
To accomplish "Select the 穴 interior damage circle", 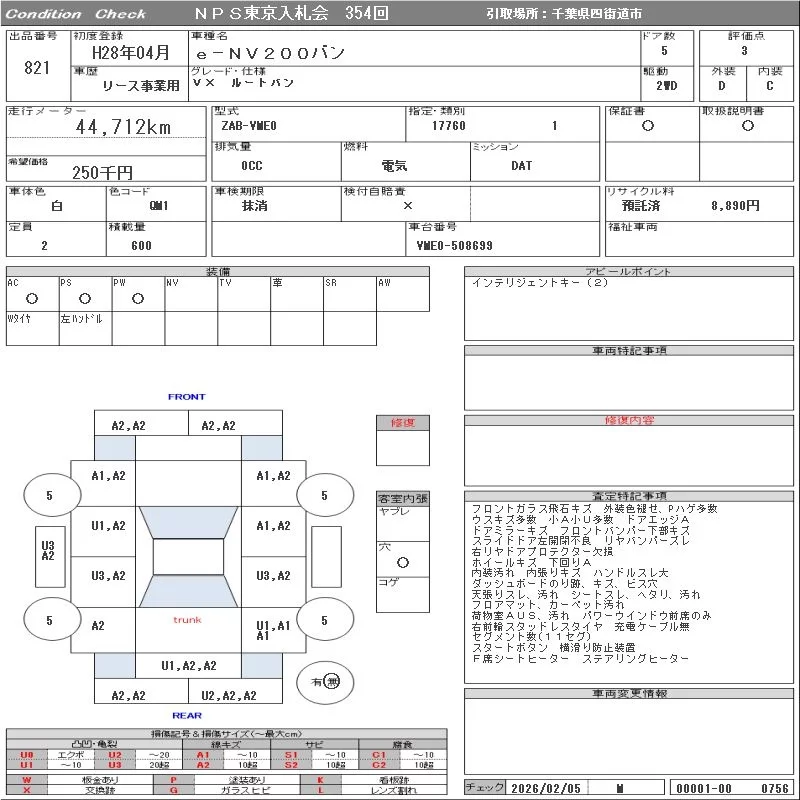I will pos(403,563).
